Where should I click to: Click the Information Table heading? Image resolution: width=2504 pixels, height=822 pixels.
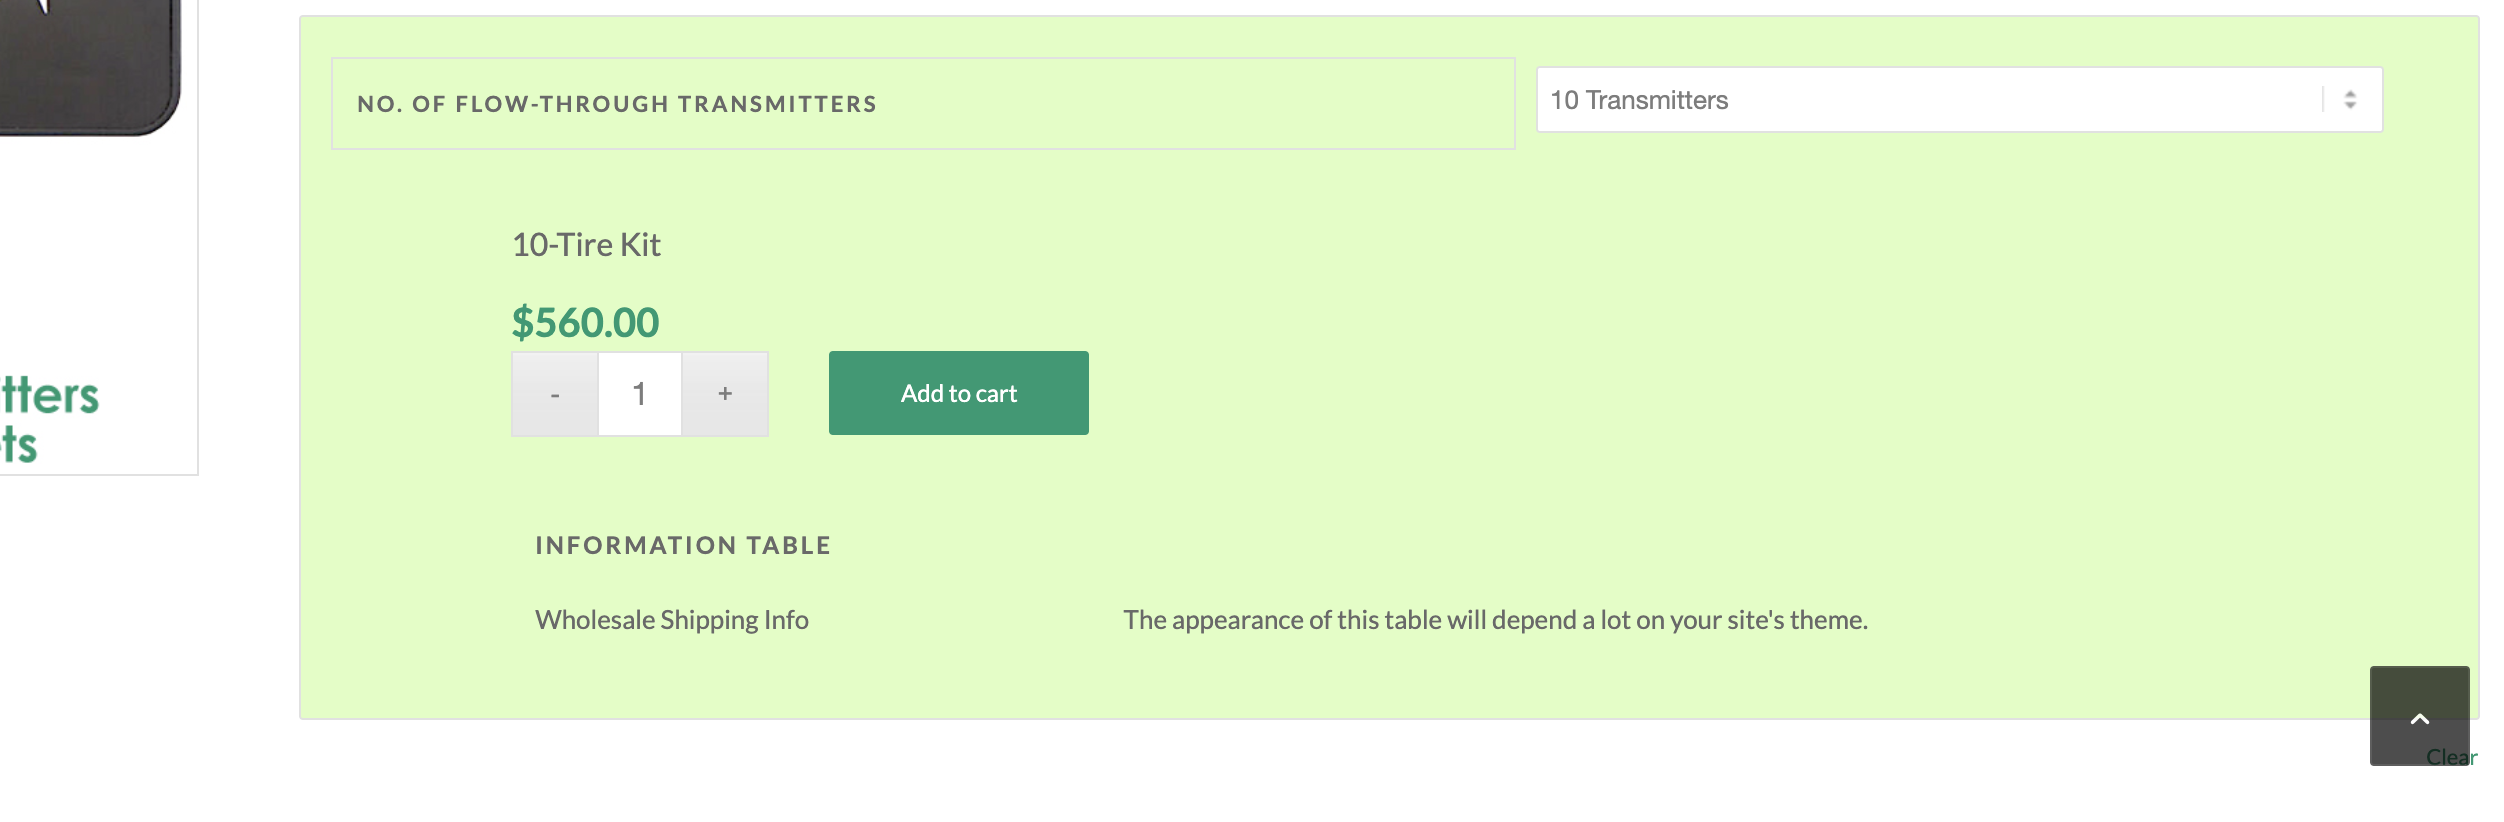(683, 545)
